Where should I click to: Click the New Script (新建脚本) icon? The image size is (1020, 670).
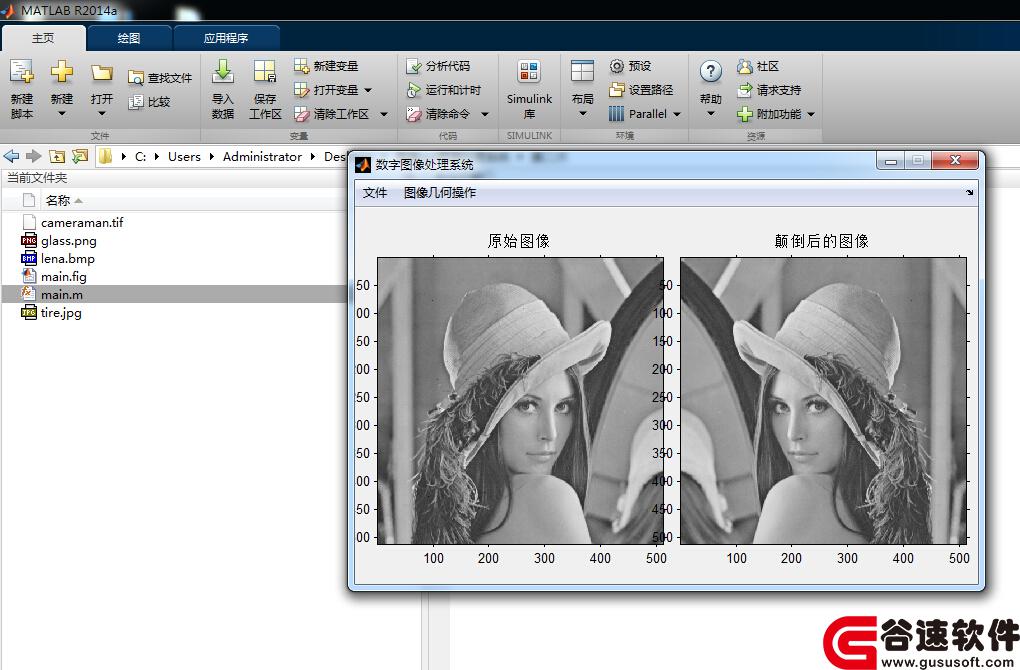[21, 72]
